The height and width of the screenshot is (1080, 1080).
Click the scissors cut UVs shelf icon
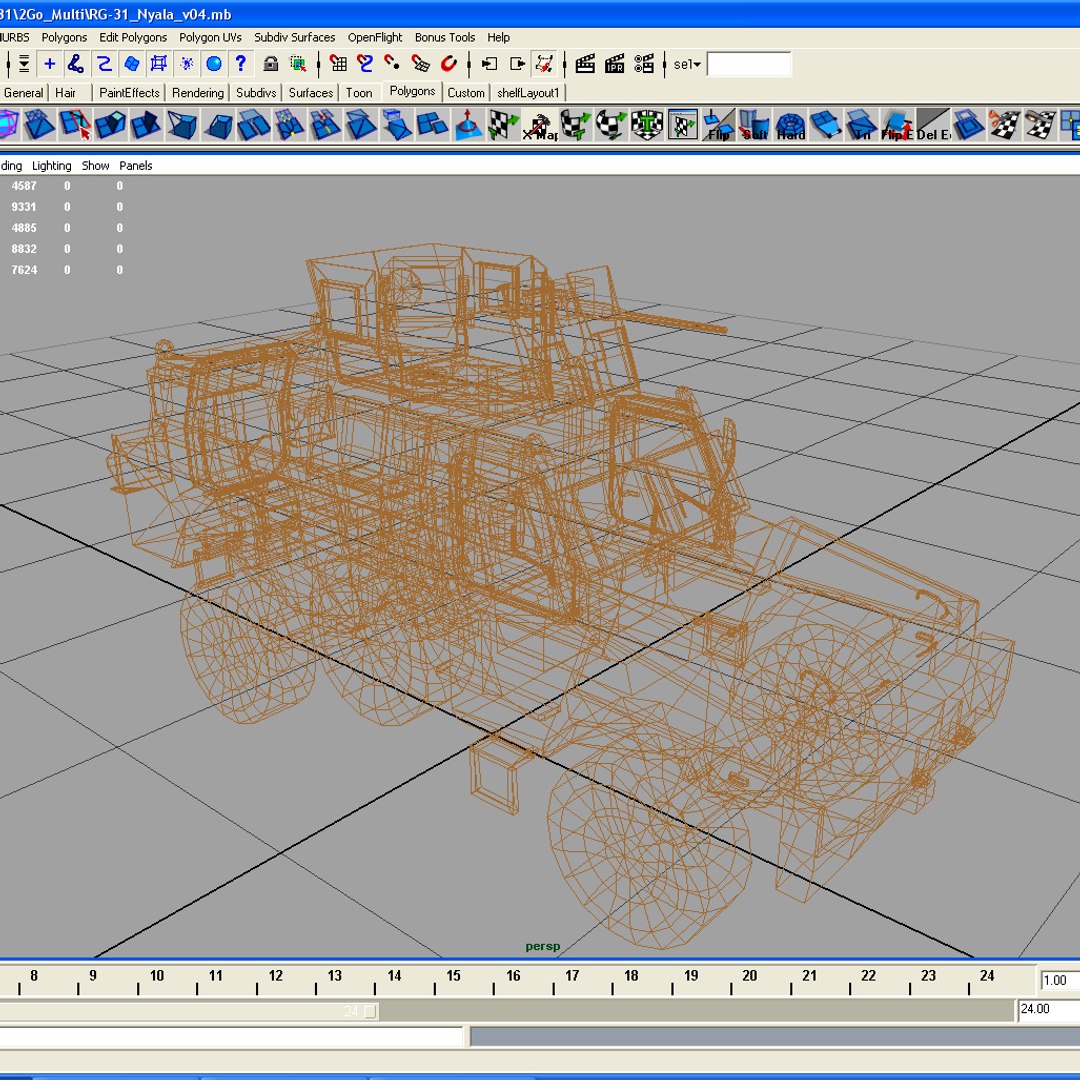point(1005,125)
